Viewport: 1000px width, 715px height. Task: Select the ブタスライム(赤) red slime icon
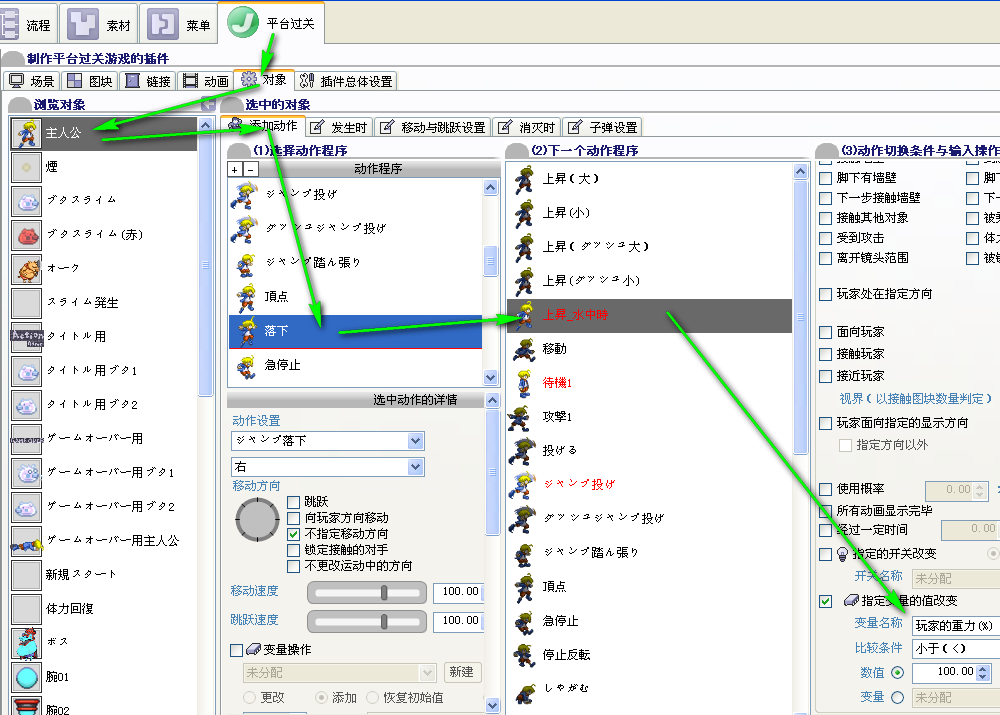26,235
